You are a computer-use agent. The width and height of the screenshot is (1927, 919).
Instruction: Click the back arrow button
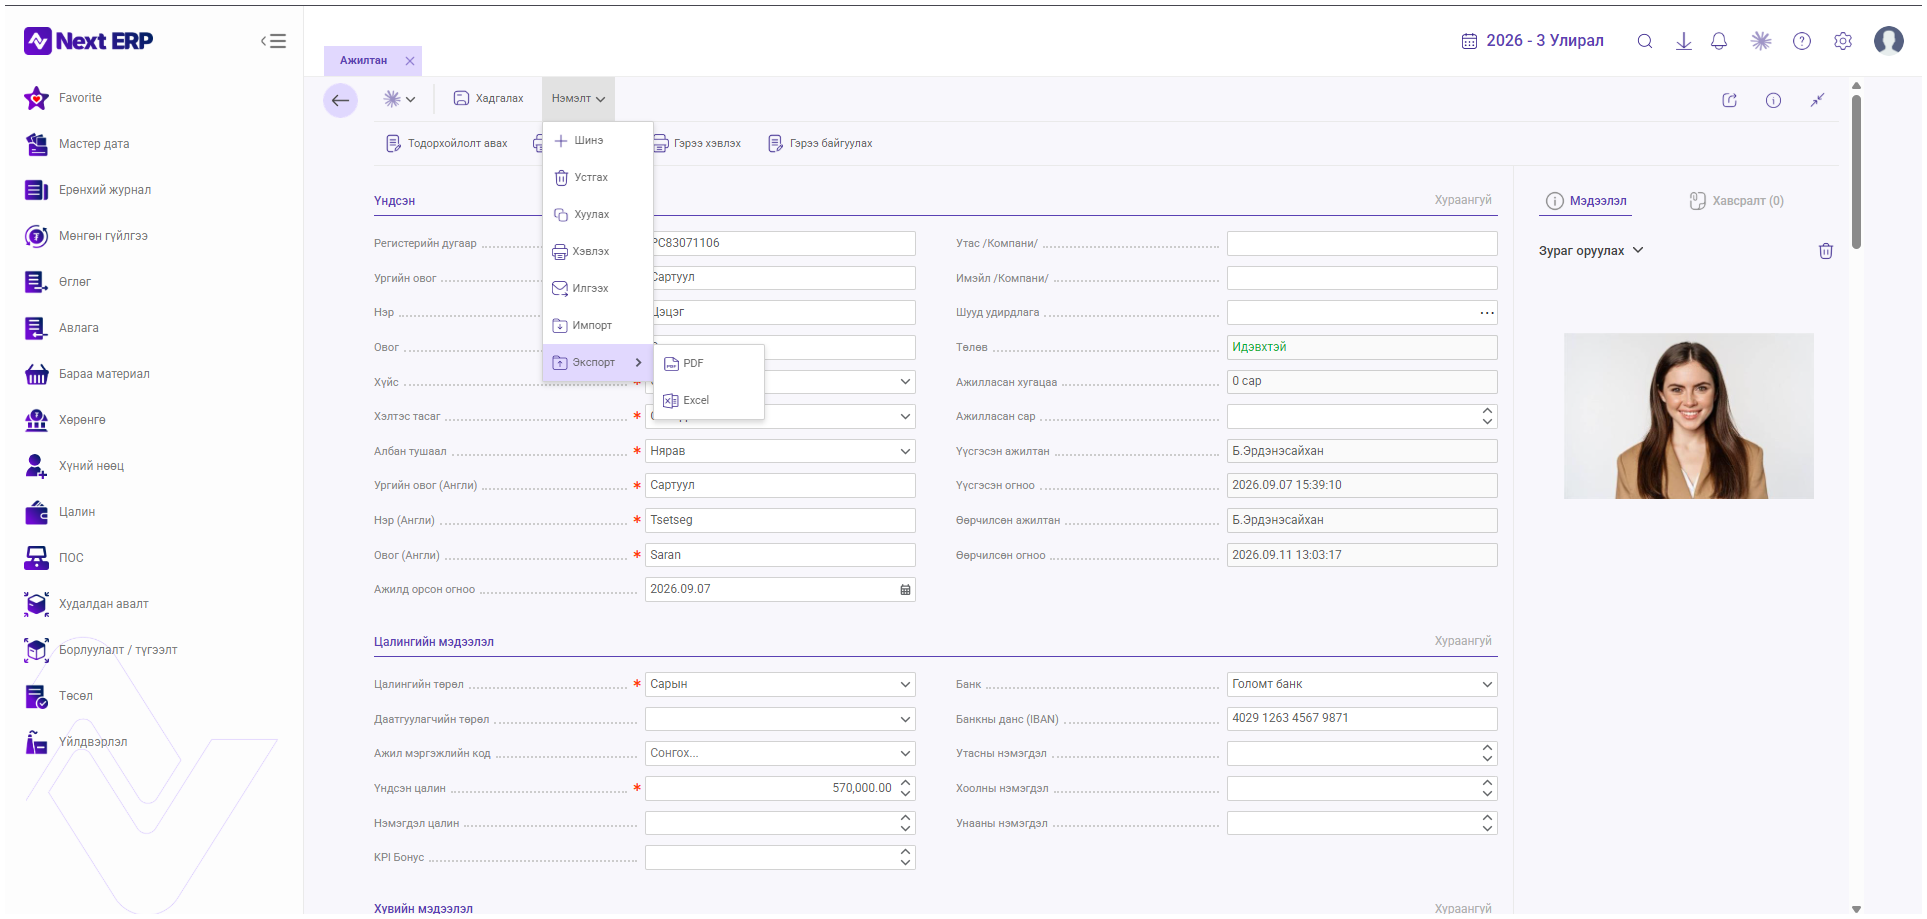click(x=340, y=100)
